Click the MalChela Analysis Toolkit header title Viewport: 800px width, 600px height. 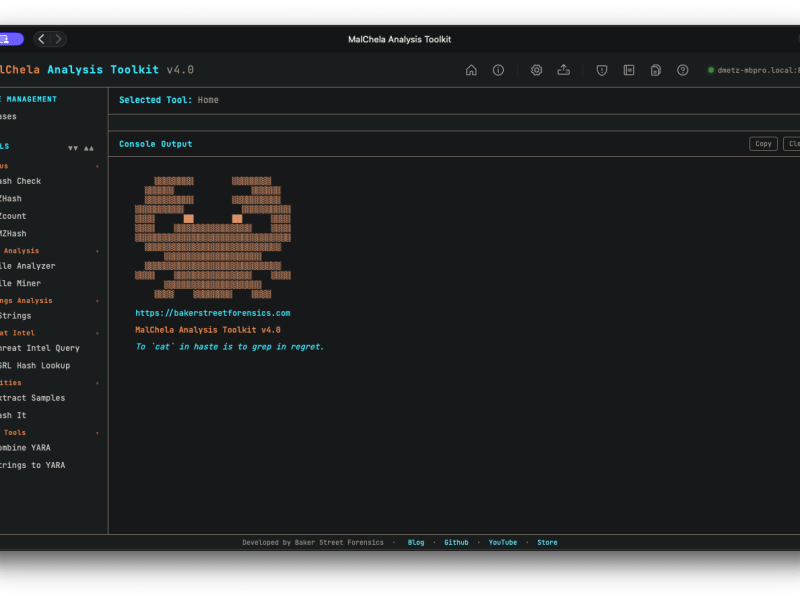[x=80, y=69]
